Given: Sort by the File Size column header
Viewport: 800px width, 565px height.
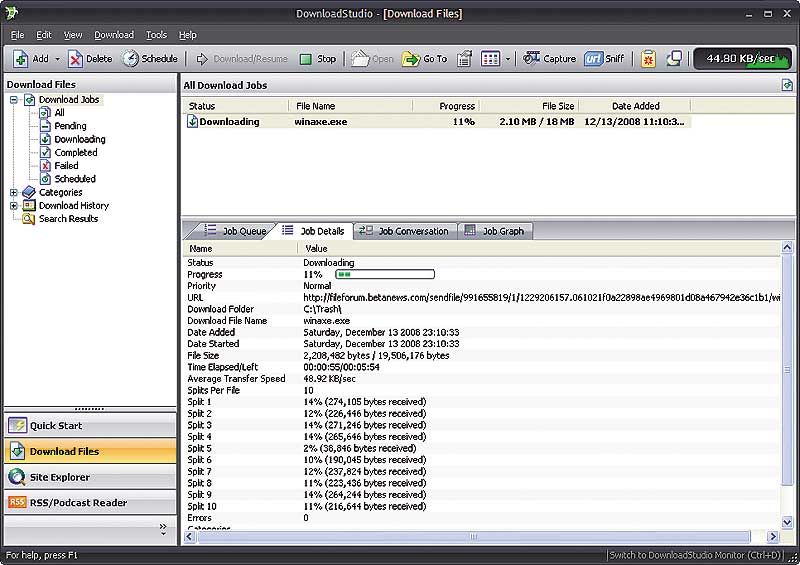Looking at the screenshot, I should [x=530, y=106].
